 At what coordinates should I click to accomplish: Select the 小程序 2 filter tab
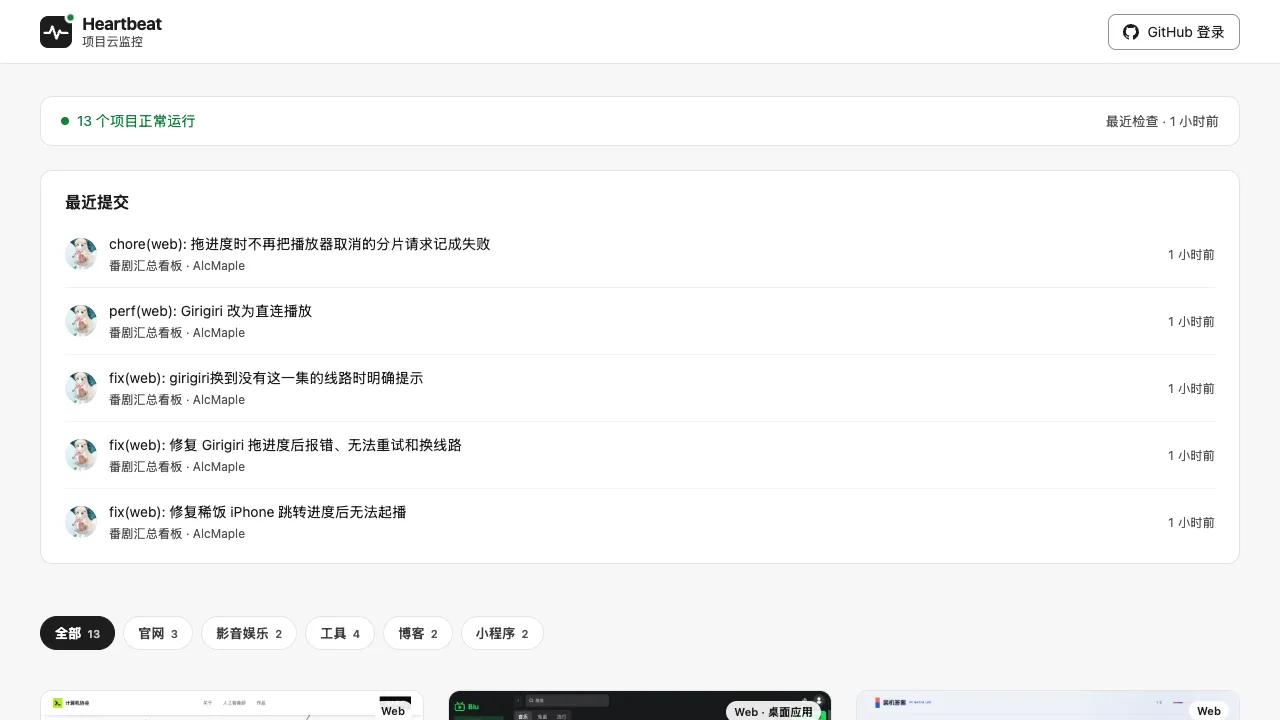pos(502,633)
